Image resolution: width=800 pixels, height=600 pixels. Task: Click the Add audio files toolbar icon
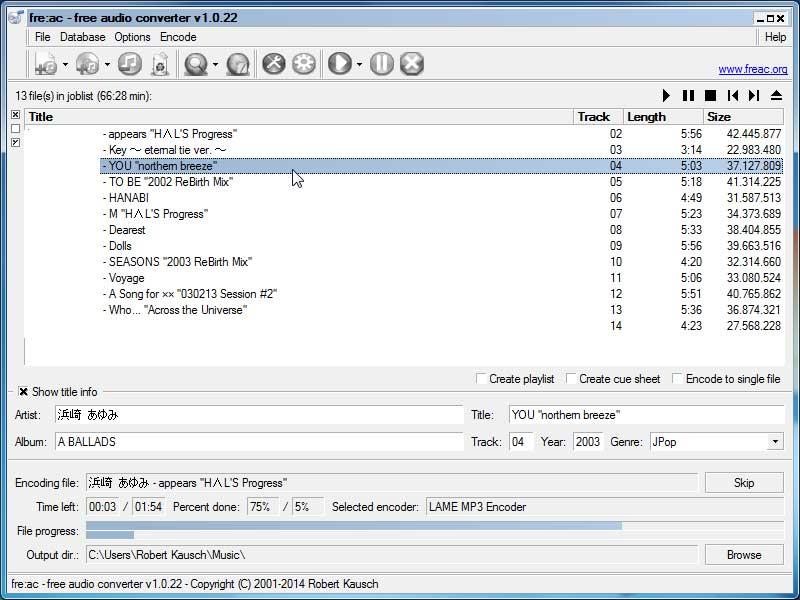pos(46,64)
